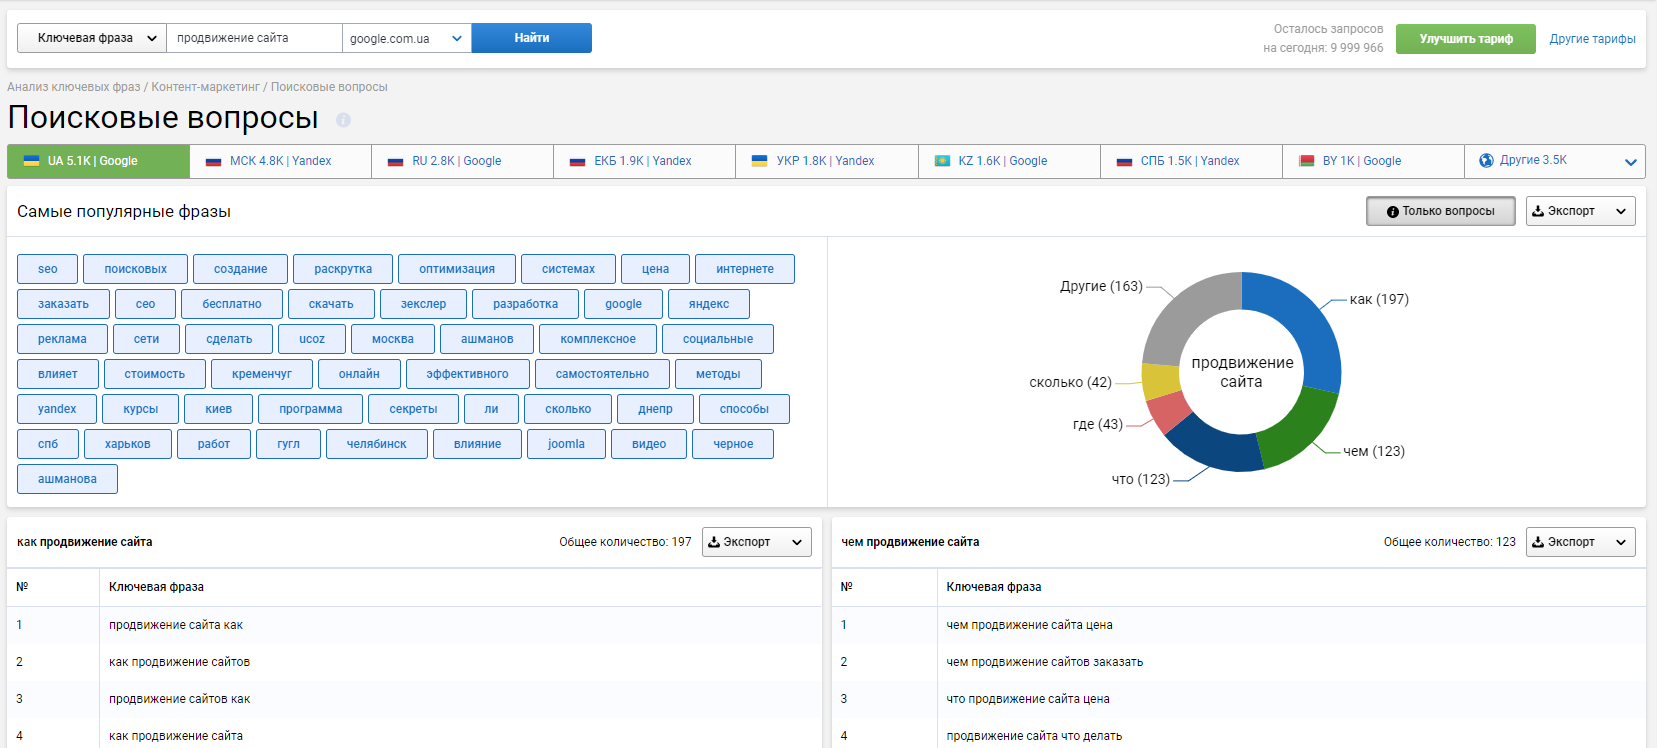
Task: Select the seo phrase tag
Action: [x=48, y=269]
